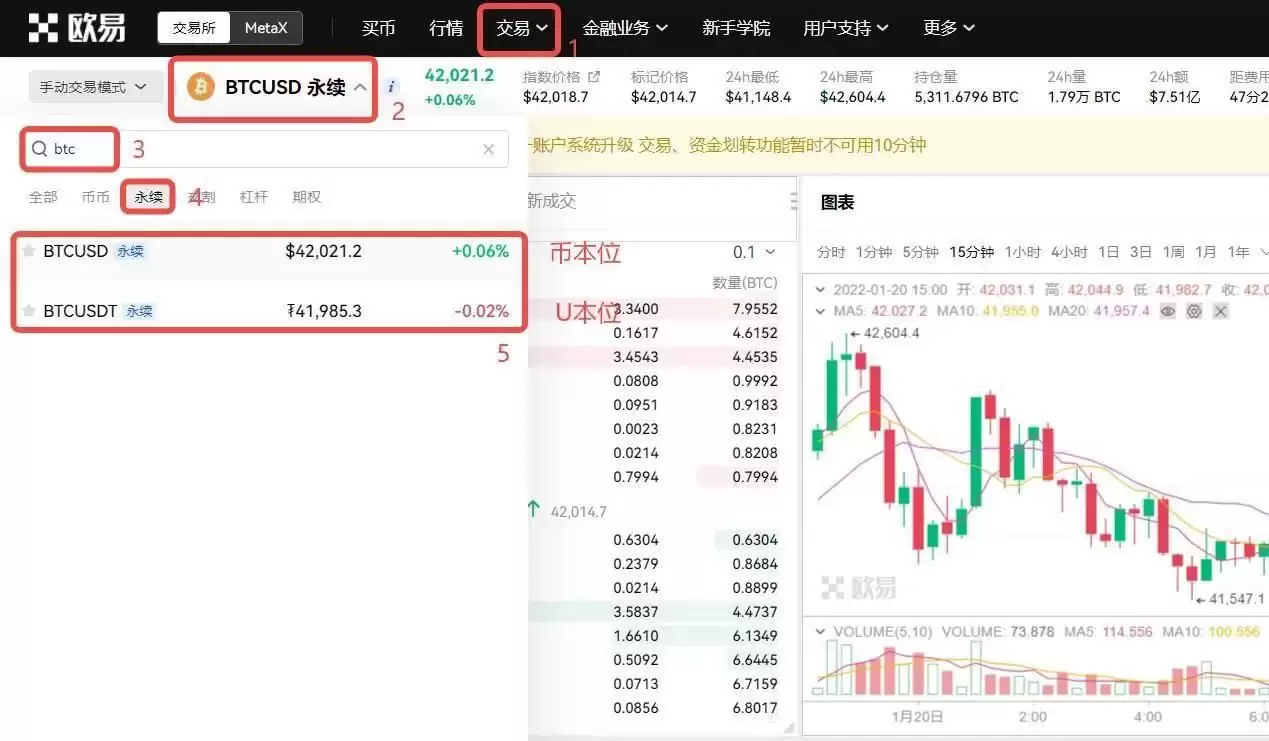This screenshot has height=741, width=1269.
Task: Switch to the 期权 category tab
Action: pos(306,196)
